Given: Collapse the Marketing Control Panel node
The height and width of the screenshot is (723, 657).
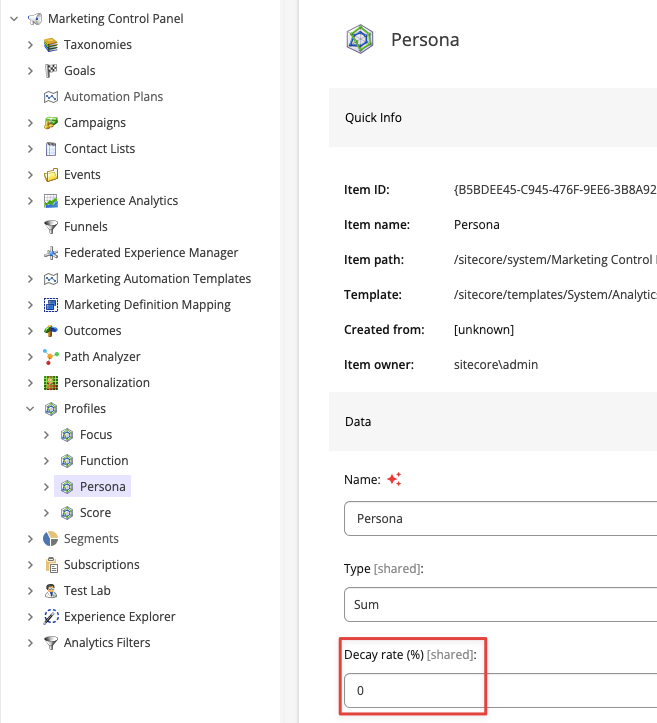Looking at the screenshot, I should coord(14,19).
